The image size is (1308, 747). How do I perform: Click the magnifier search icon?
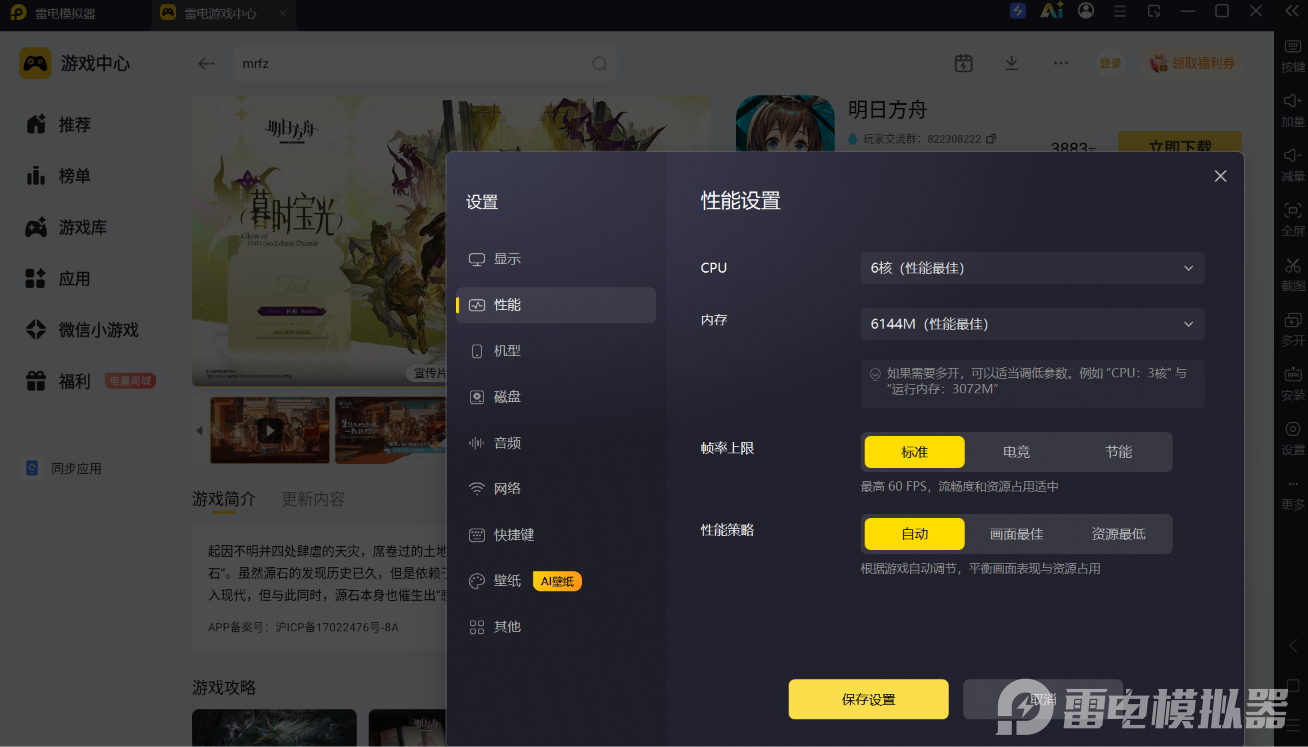click(600, 63)
